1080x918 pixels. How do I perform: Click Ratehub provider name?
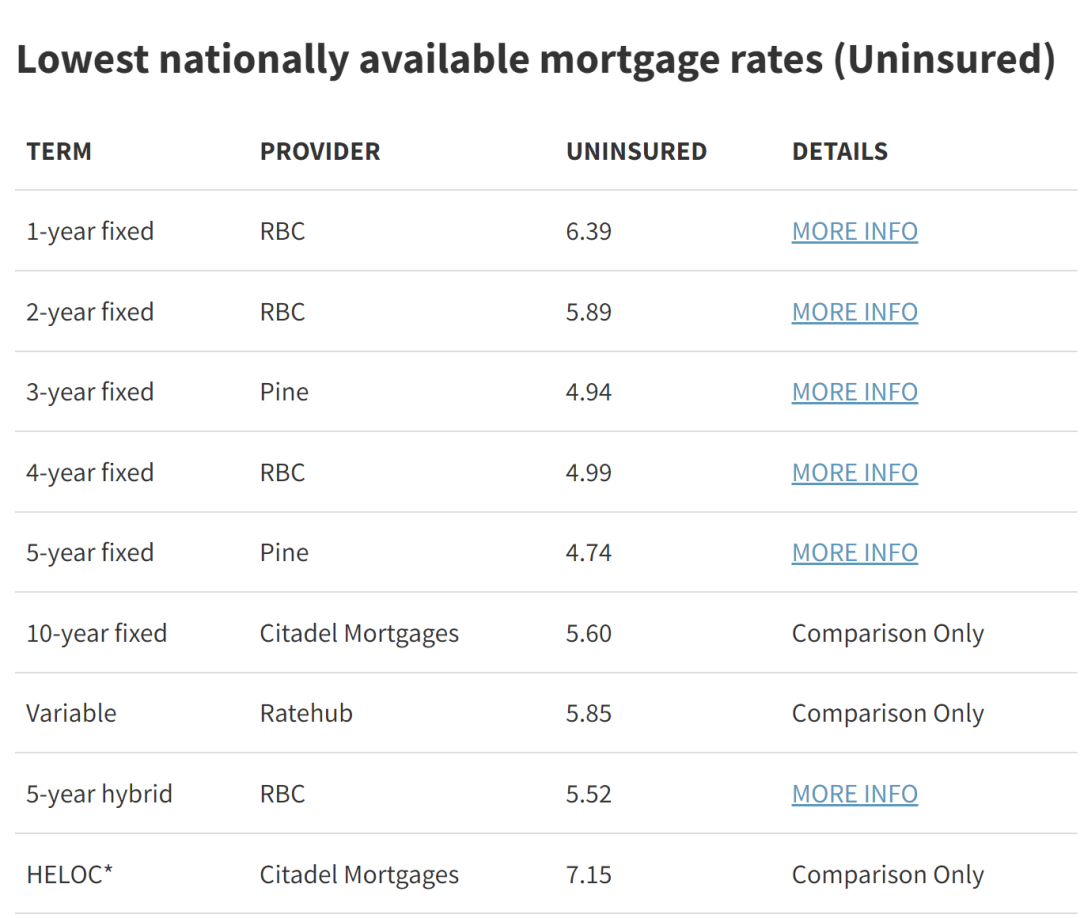tap(306, 713)
